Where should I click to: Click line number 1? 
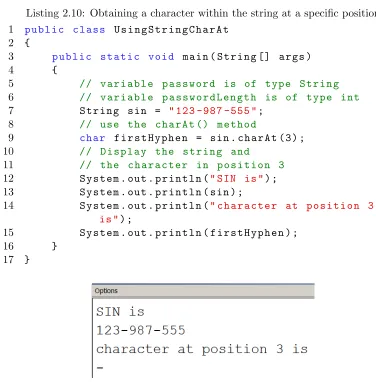[11, 30]
